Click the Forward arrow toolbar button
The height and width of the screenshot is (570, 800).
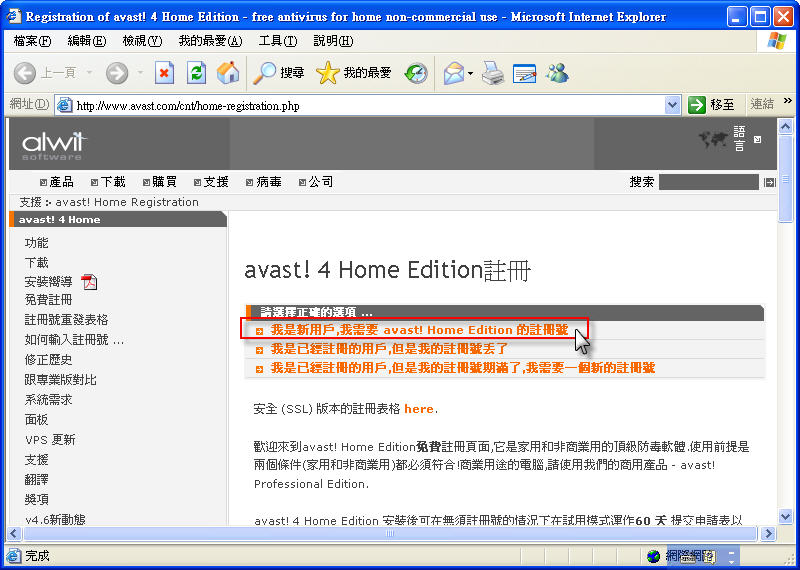pos(117,73)
